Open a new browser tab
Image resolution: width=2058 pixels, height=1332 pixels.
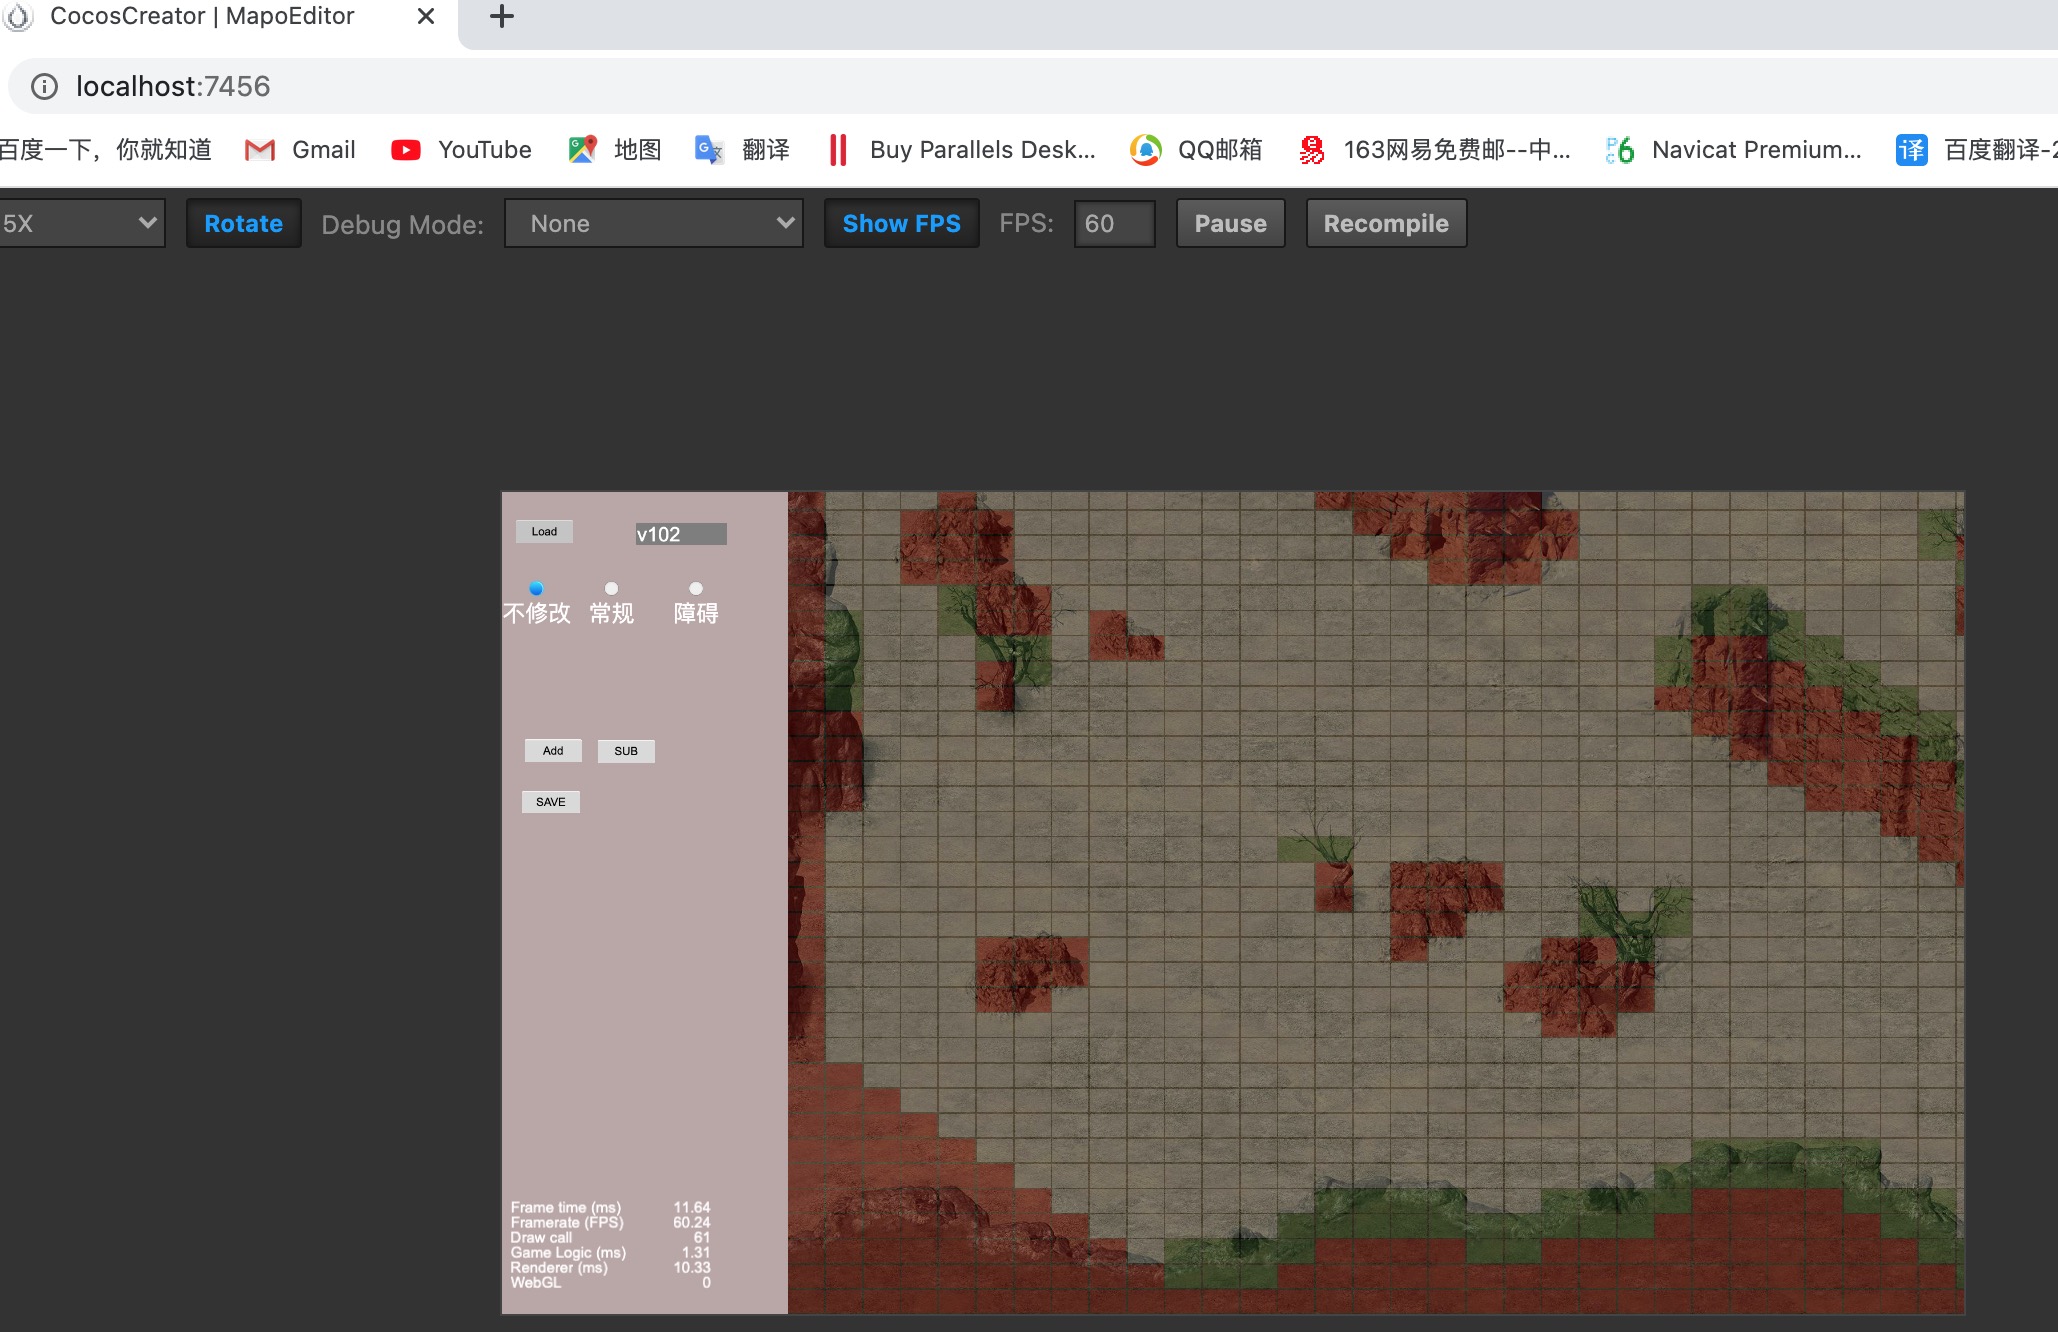[x=502, y=17]
